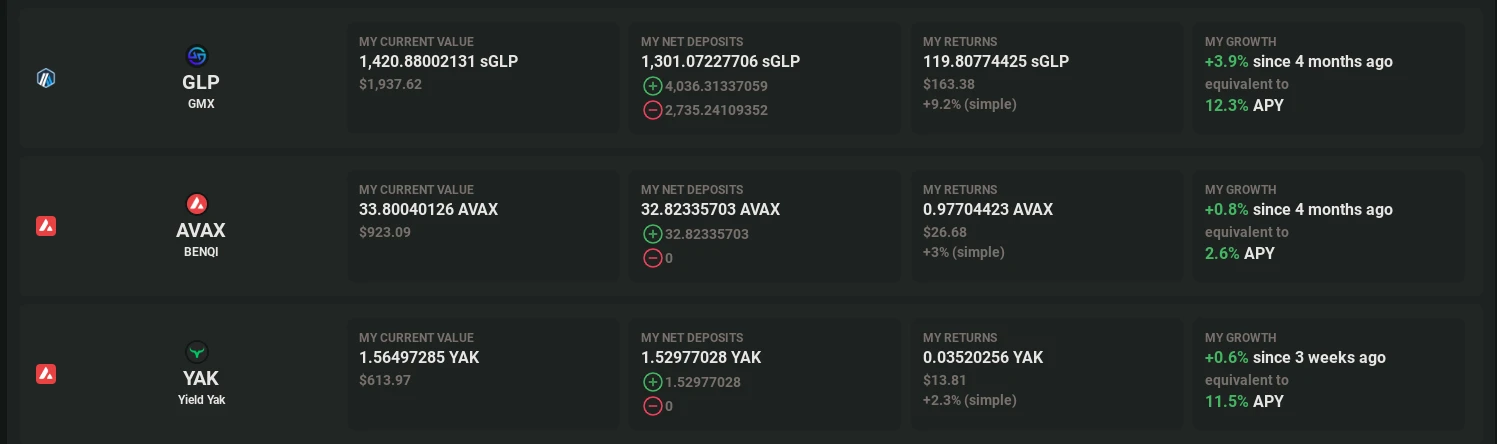Image resolution: width=1497 pixels, height=444 pixels.
Task: Click the red minus icon in AVAX deposits
Action: [652, 258]
